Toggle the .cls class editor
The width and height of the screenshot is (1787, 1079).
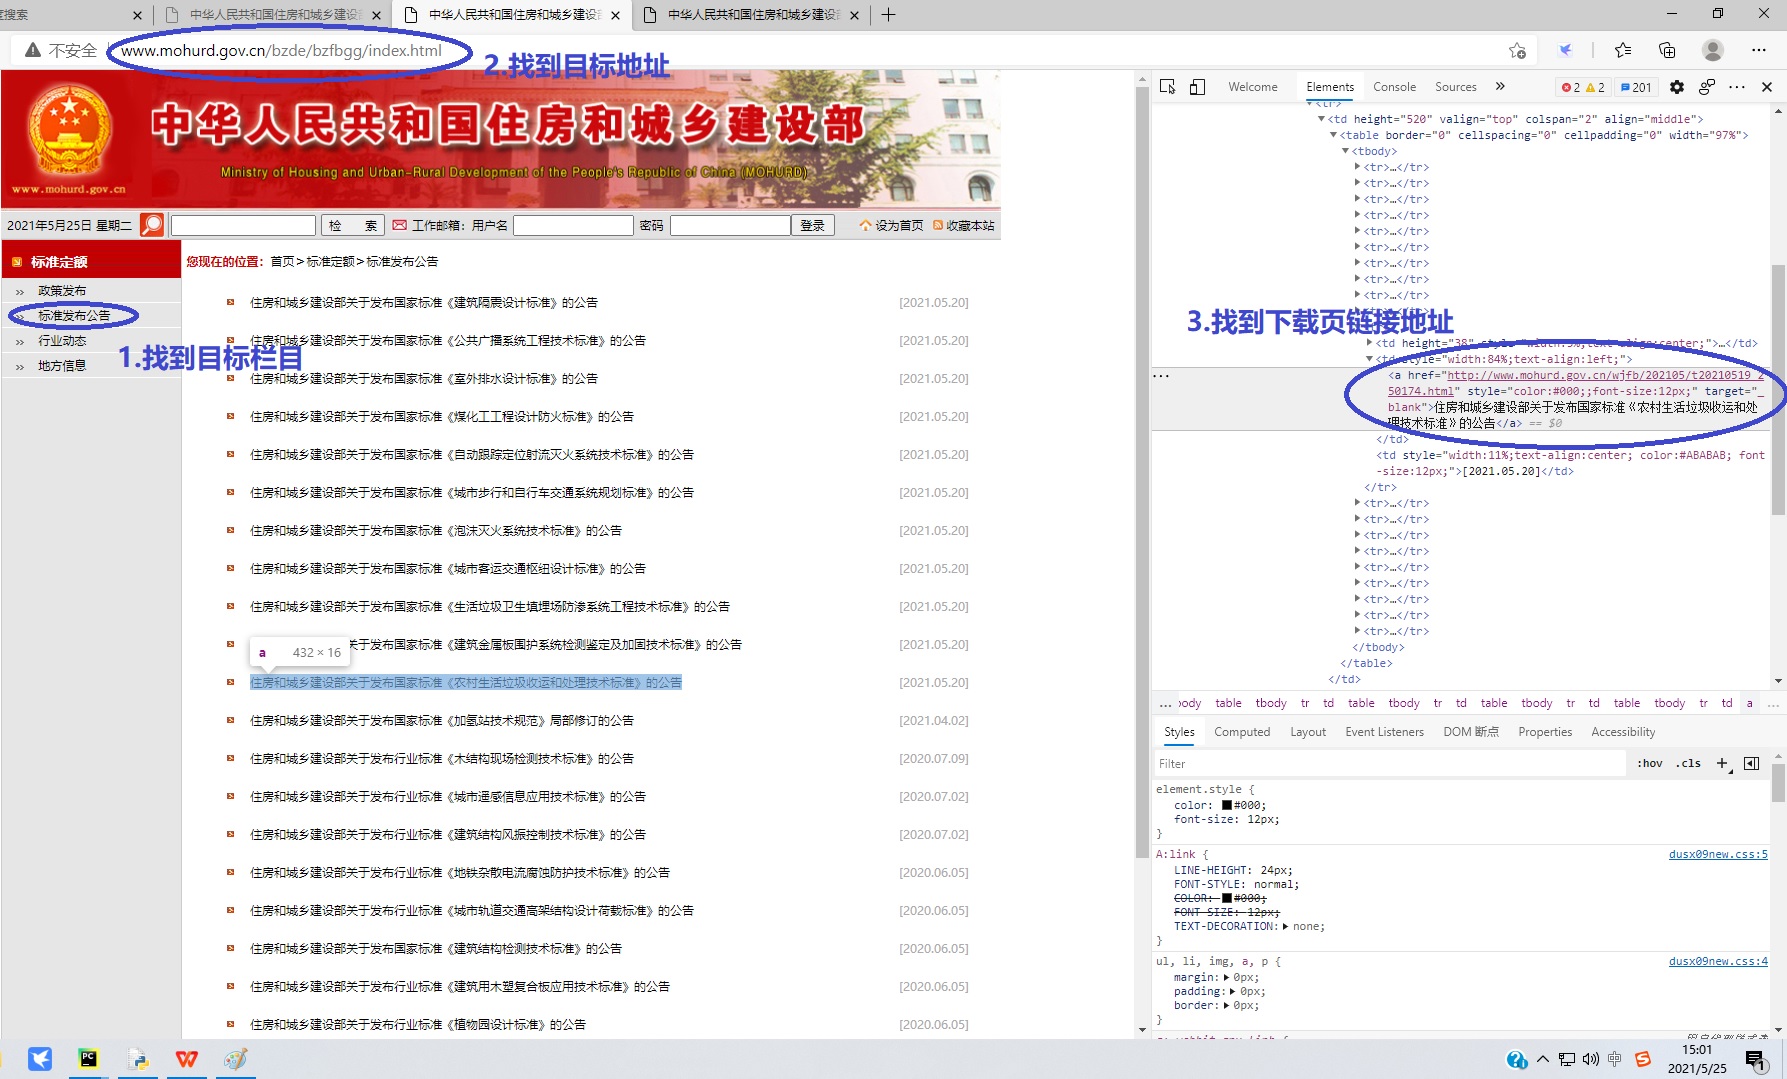(1689, 763)
